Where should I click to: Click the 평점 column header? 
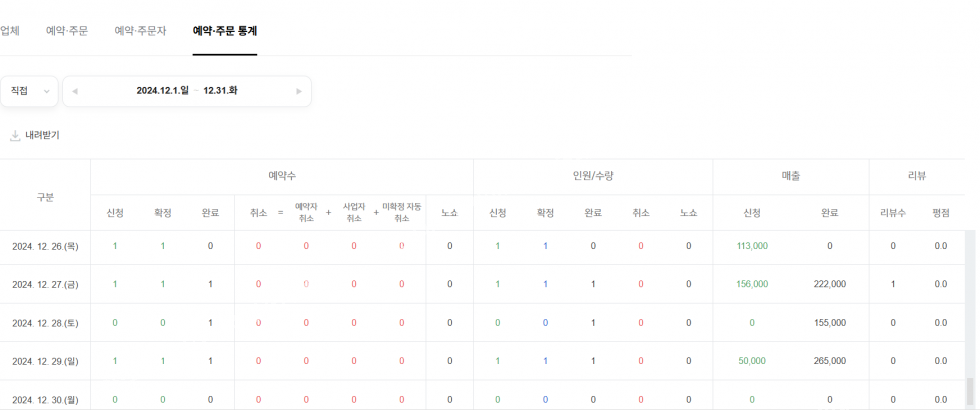940,213
